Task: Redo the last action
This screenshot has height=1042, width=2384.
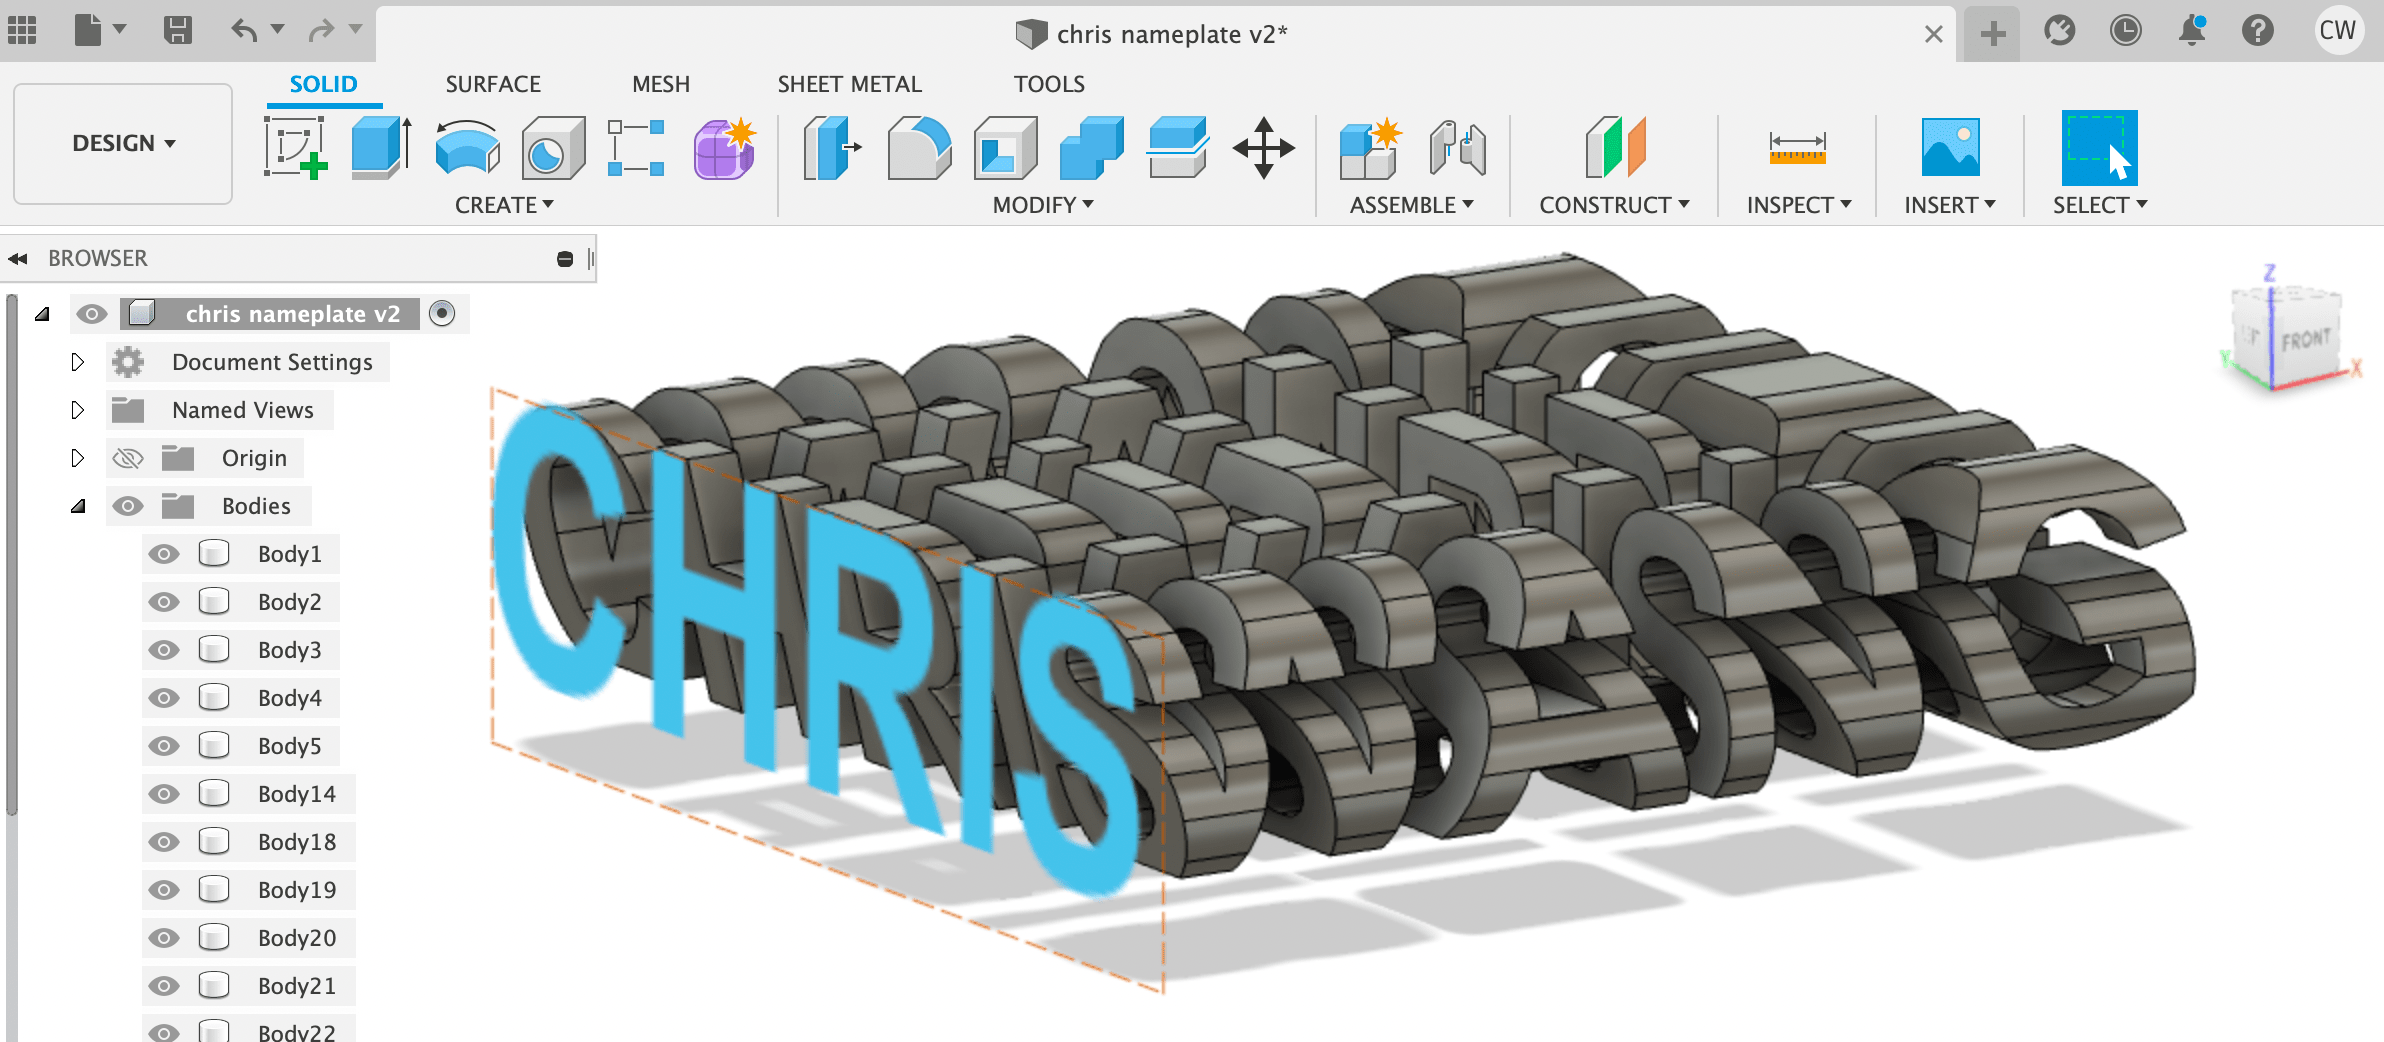Action: 321,31
